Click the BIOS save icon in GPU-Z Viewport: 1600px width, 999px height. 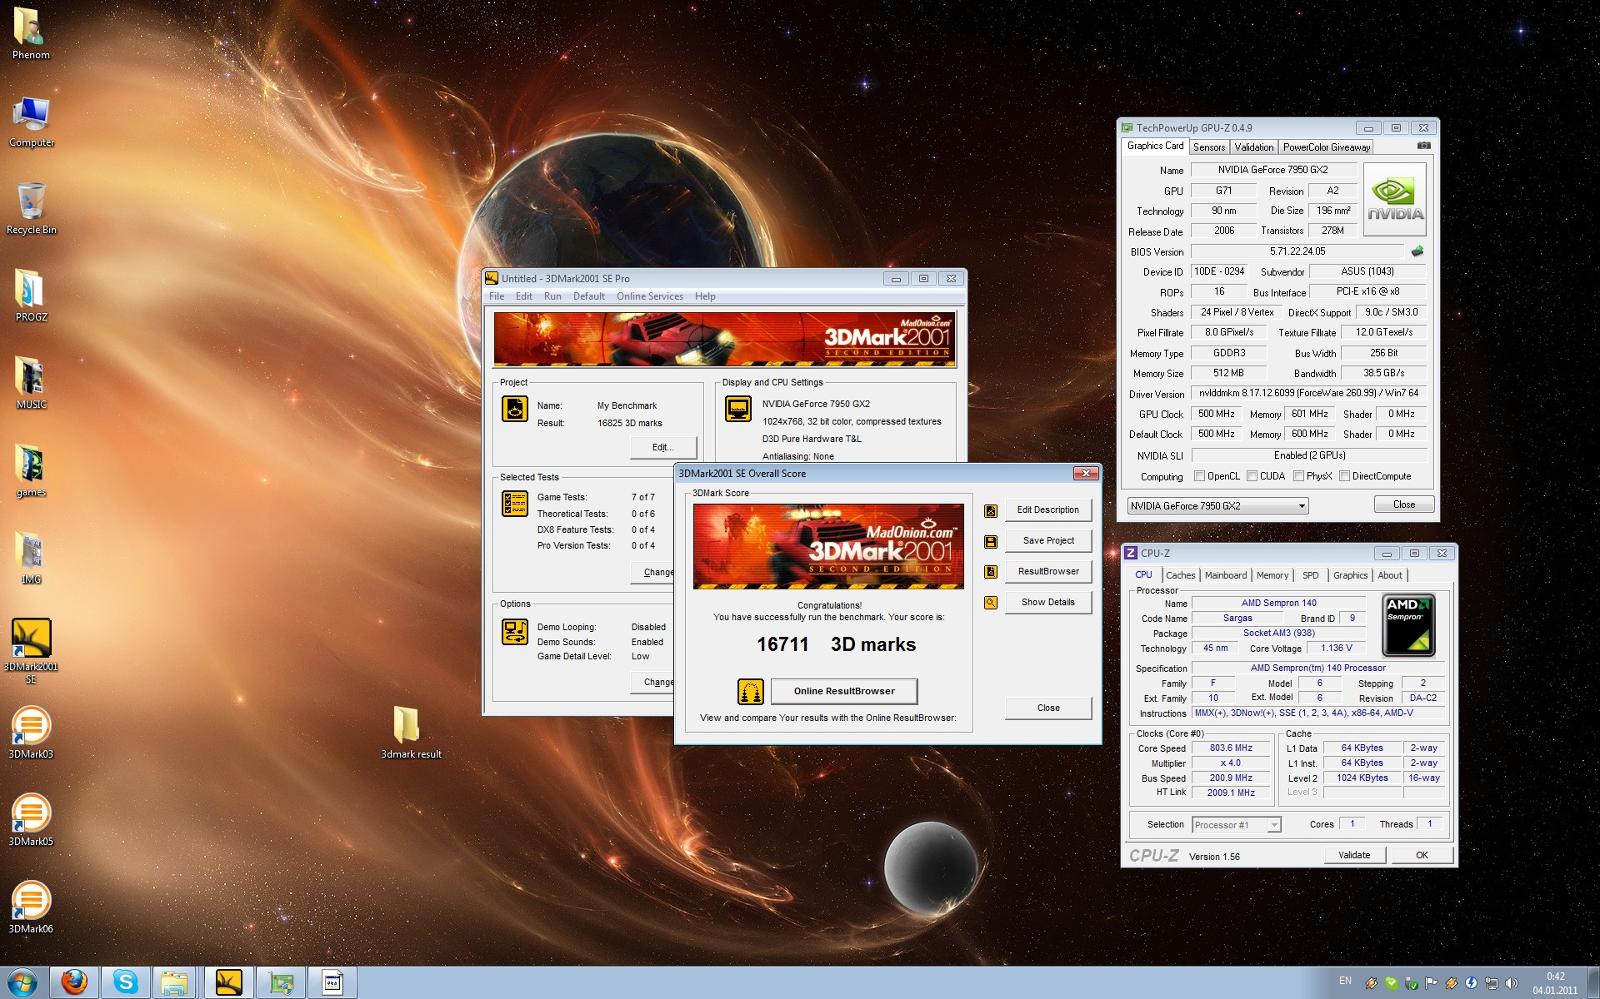point(1417,251)
